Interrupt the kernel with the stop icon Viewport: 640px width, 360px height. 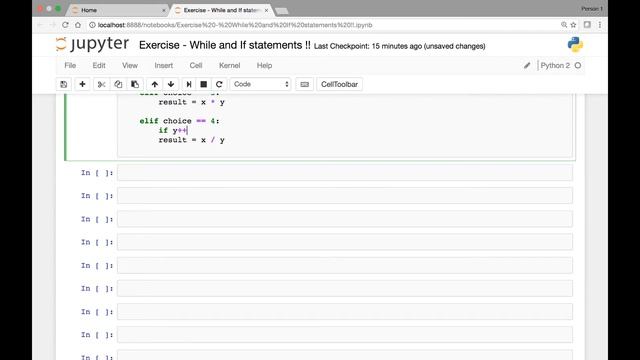204,84
